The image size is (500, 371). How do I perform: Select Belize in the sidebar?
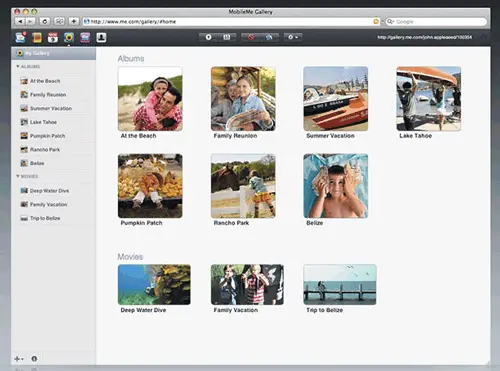54,163
